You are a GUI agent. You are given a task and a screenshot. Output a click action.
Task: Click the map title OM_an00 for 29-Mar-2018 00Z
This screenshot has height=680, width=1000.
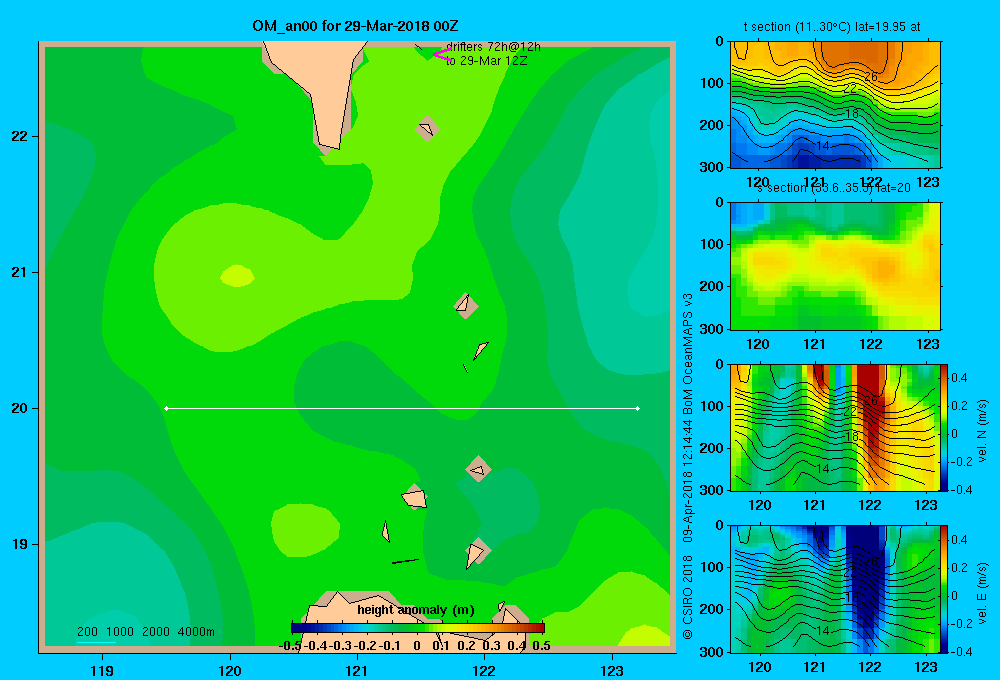pos(355,26)
